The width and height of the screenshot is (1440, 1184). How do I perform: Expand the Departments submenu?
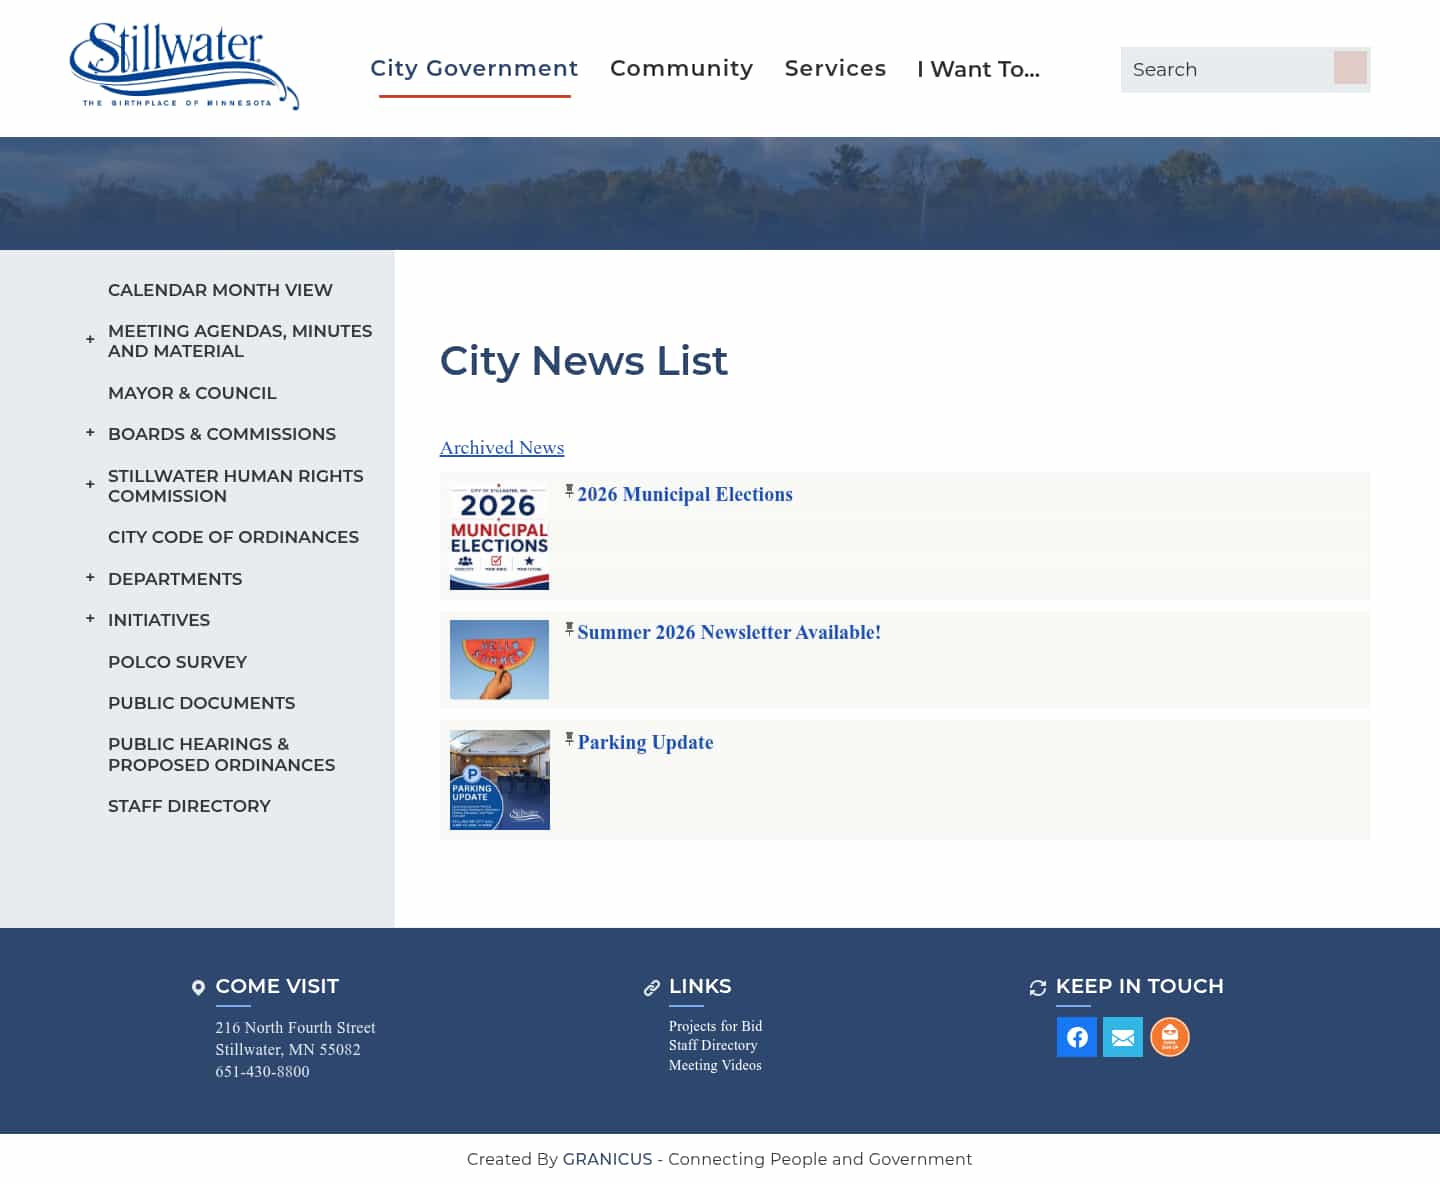(90, 578)
